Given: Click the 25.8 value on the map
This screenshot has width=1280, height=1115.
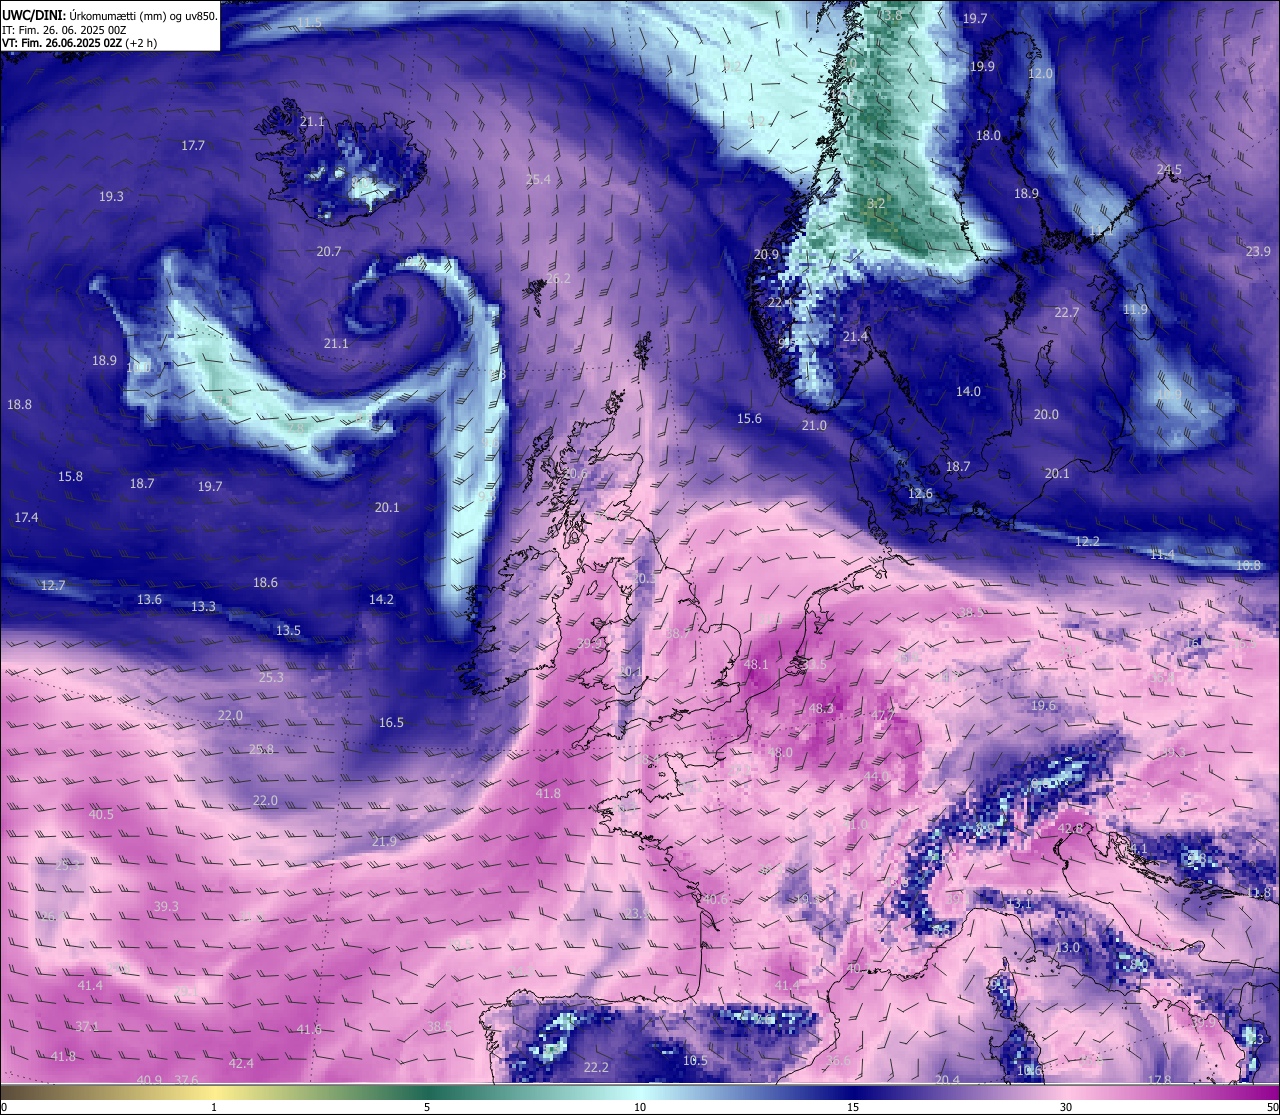Looking at the screenshot, I should pos(261,750).
